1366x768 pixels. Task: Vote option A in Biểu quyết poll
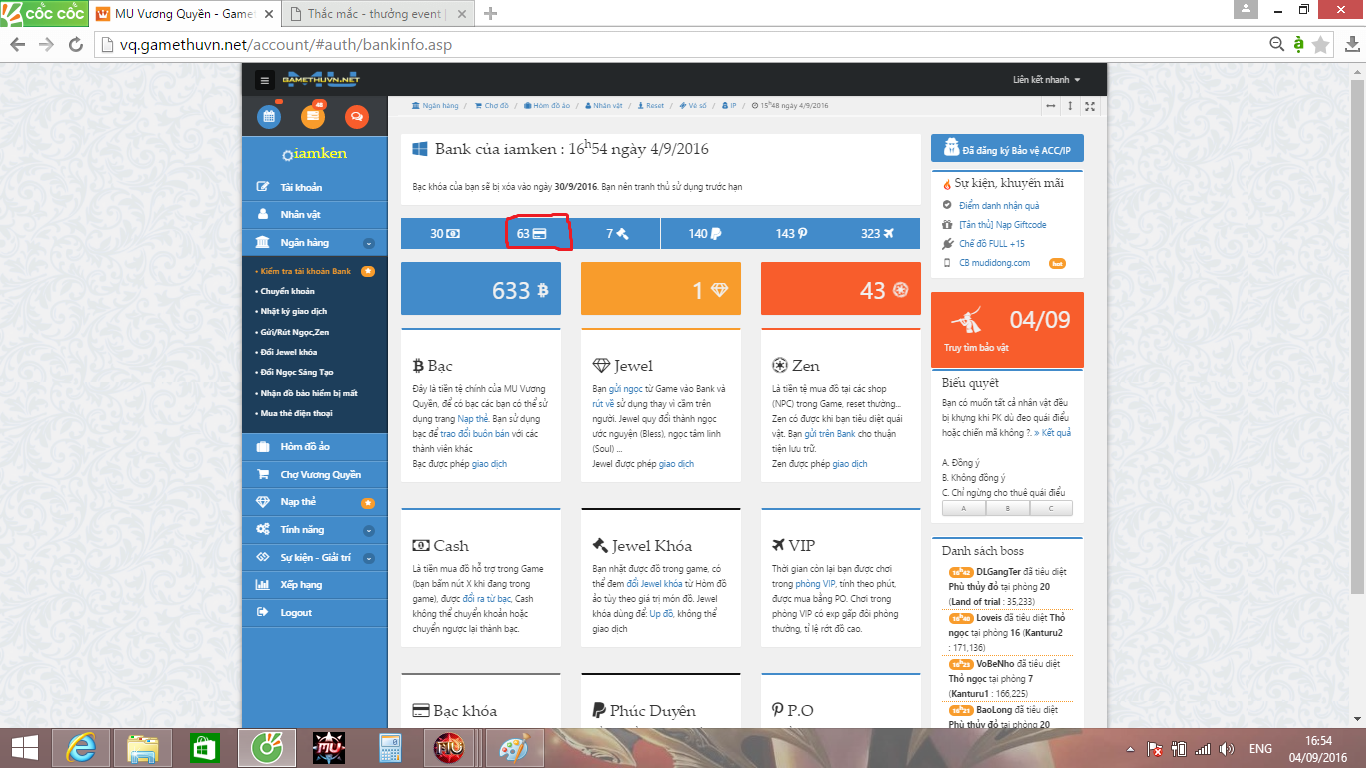tap(964, 508)
